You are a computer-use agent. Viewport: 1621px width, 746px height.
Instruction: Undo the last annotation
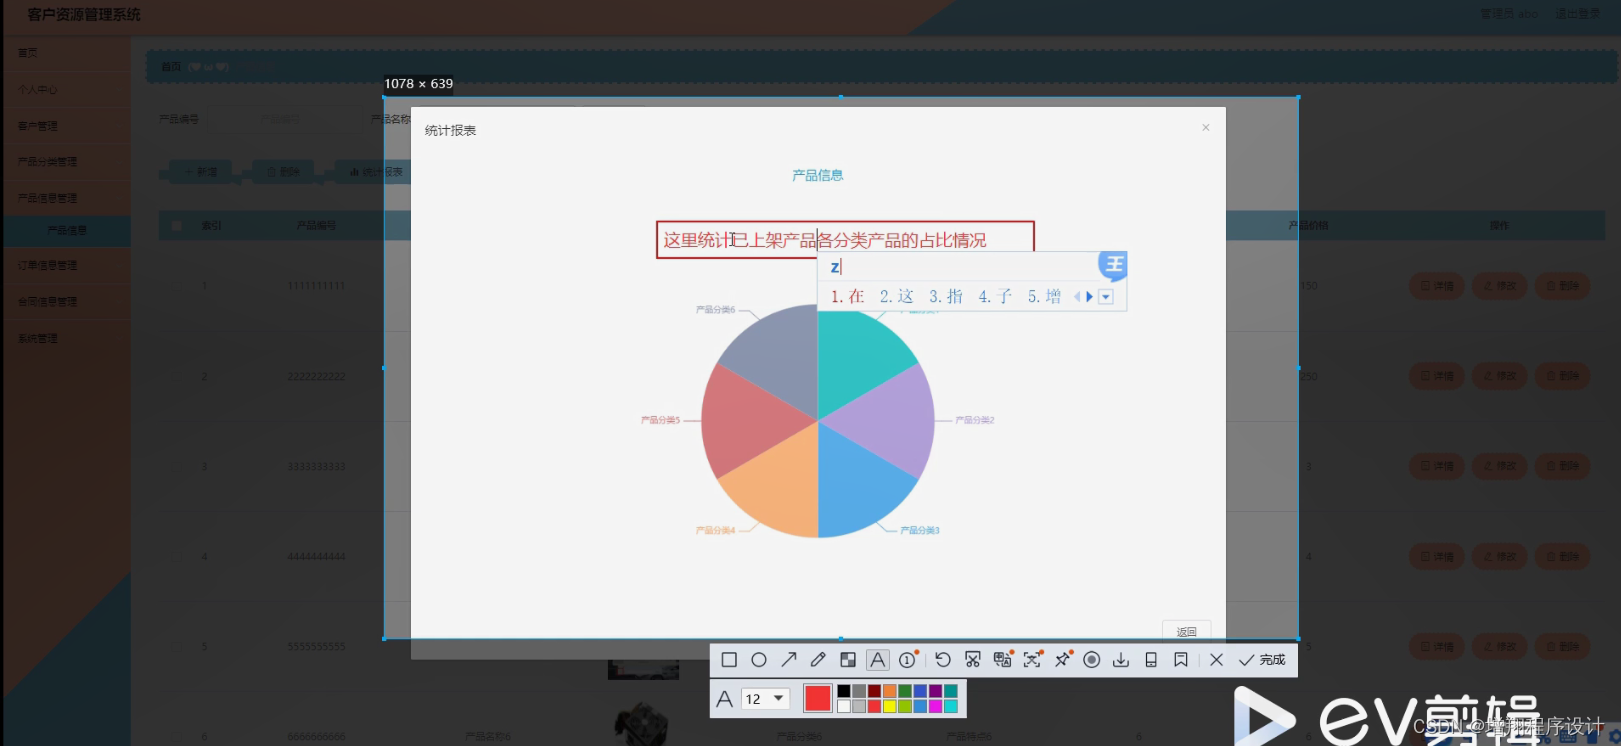943,660
